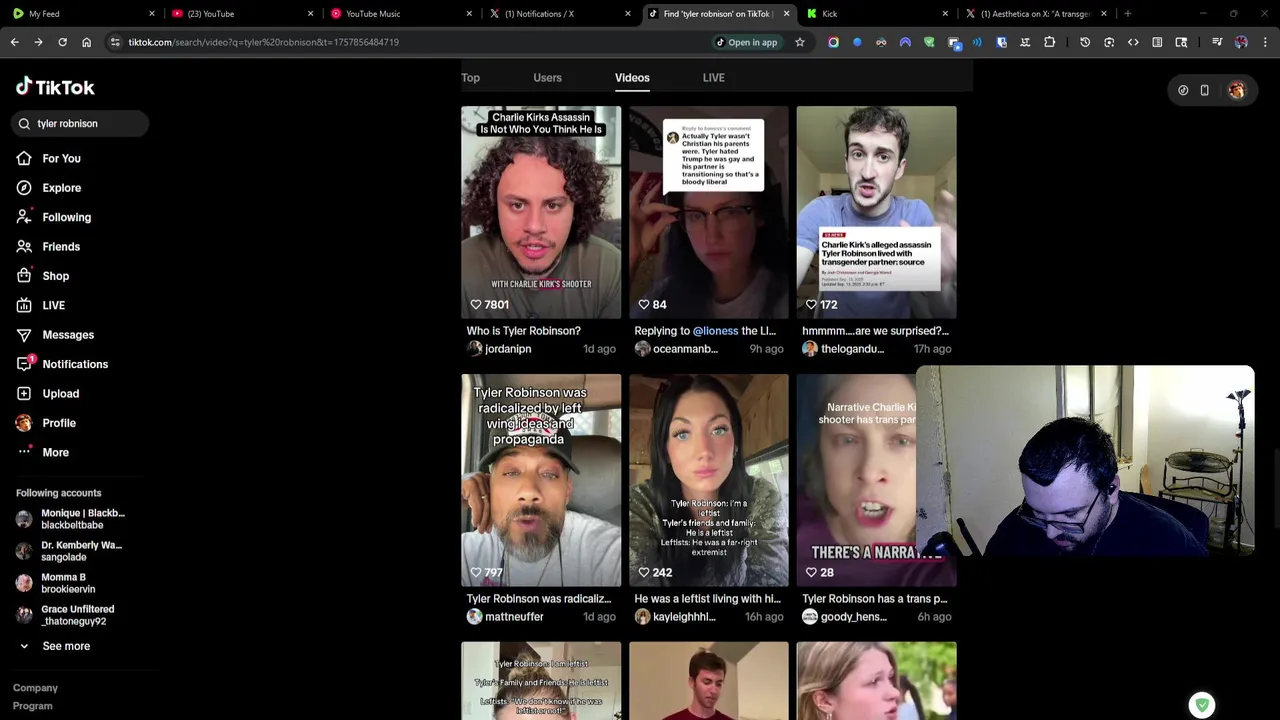Click the goody_hens... username

click(854, 617)
